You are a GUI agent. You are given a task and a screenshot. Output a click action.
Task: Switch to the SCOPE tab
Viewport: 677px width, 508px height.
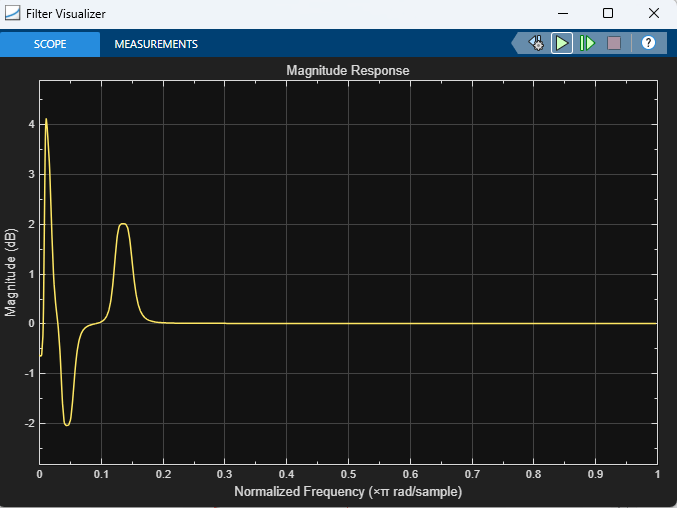coord(50,44)
